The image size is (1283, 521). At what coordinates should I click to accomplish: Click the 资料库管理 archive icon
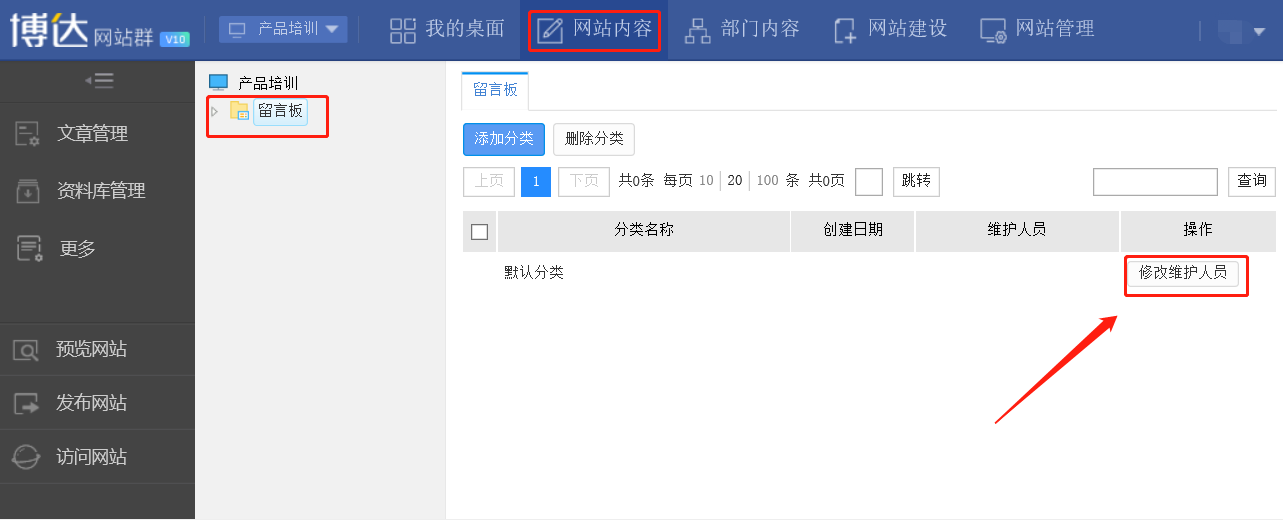[27, 190]
